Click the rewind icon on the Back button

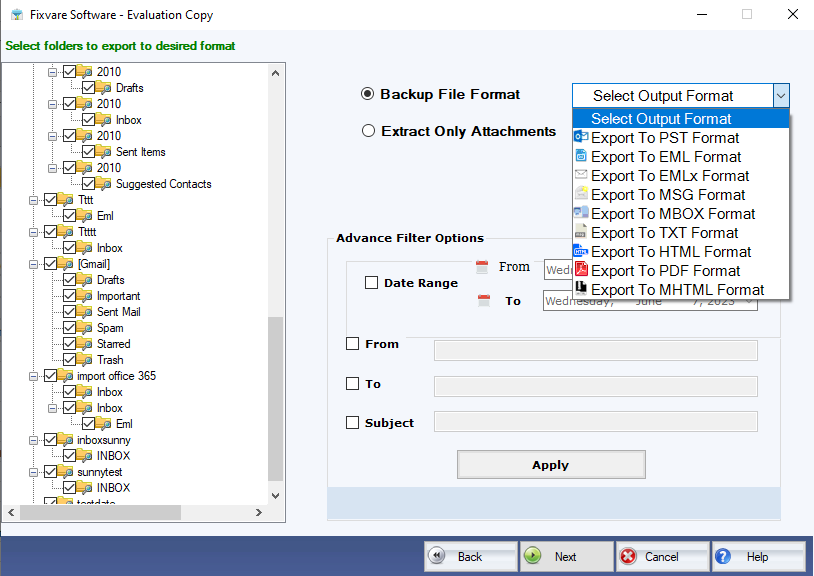(435, 556)
